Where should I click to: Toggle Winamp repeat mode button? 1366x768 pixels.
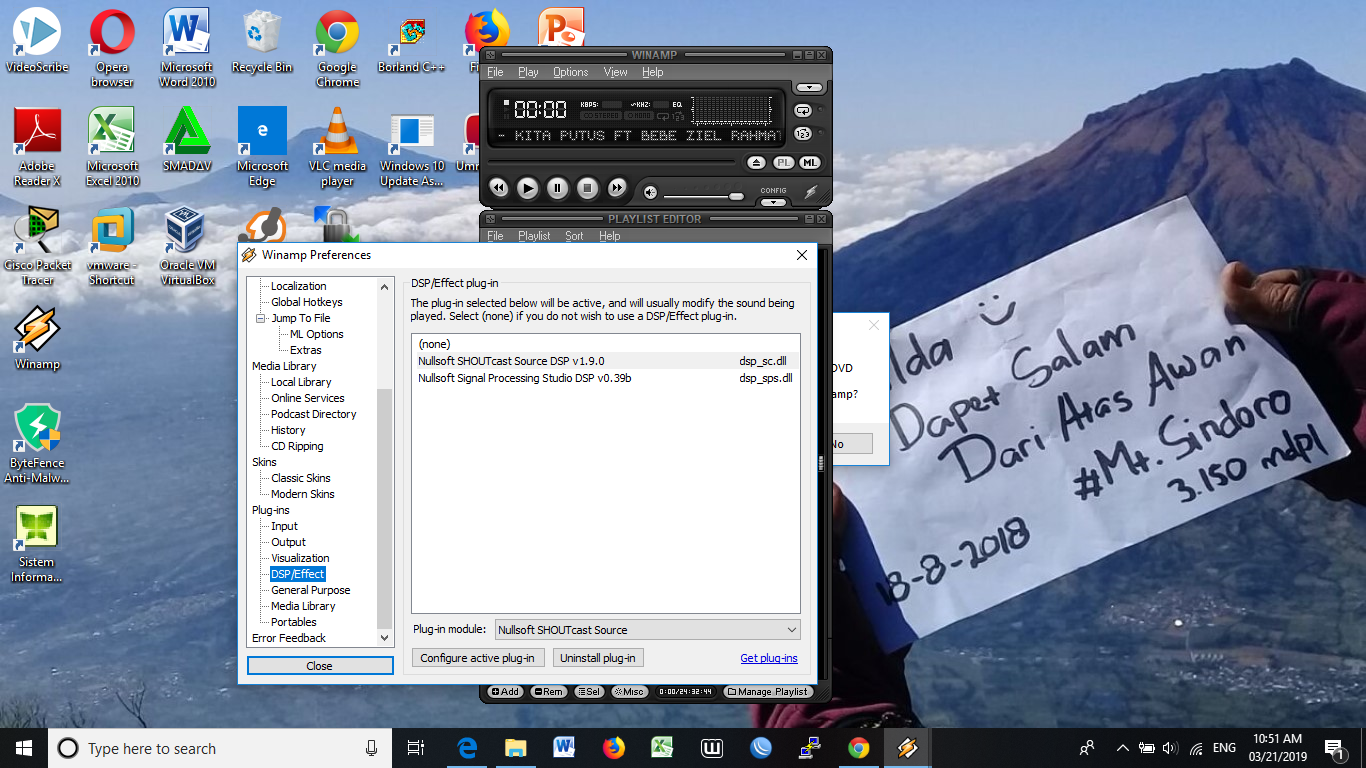coord(803,111)
